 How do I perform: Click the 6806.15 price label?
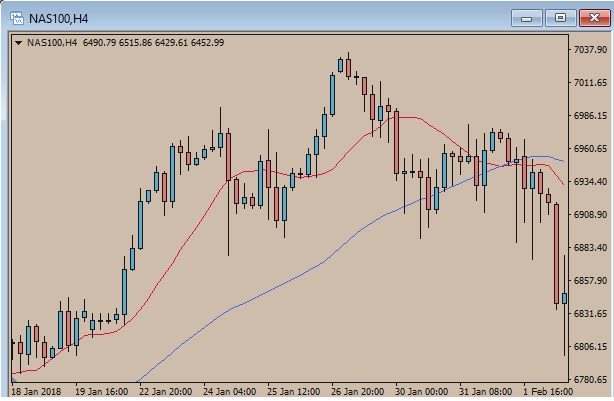click(590, 347)
